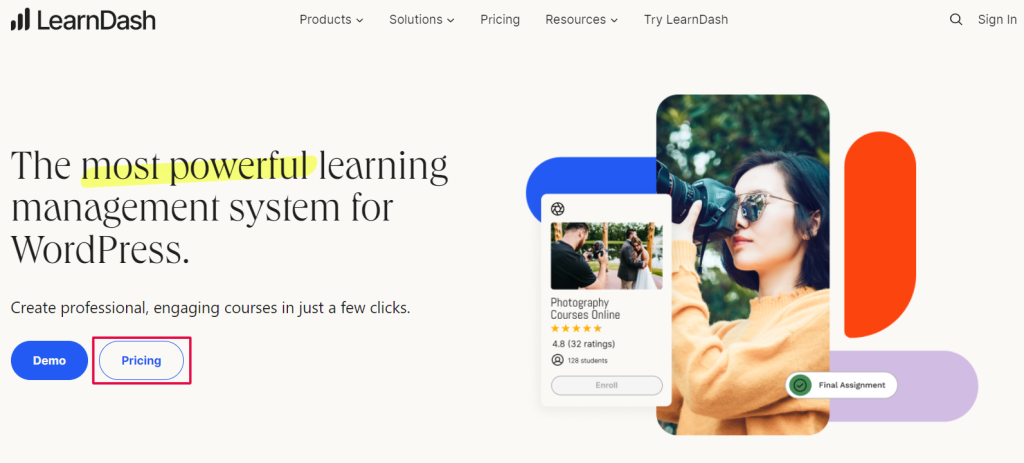This screenshot has height=463, width=1024.
Task: Click the greyed Enroll button
Action: click(607, 385)
